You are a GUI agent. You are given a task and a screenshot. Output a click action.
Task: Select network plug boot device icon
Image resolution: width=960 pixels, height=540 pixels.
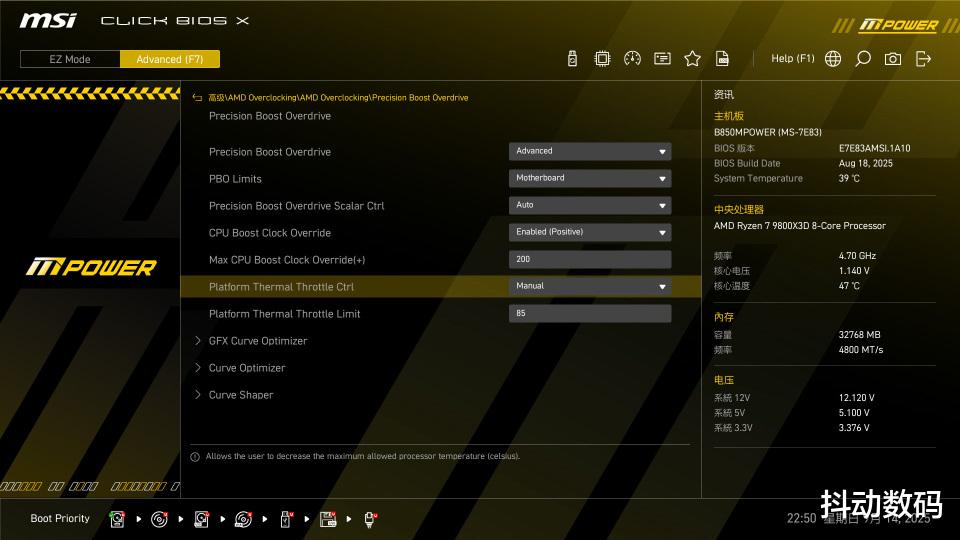[370, 519]
